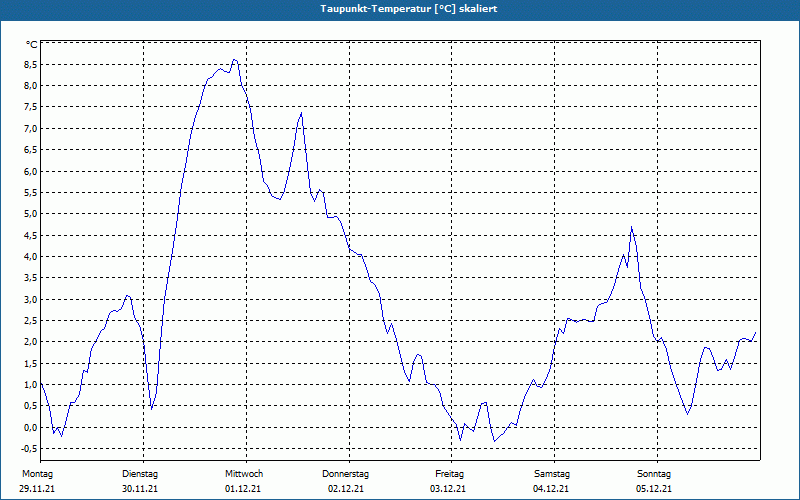800x500 pixels.
Task: Click the °C unit label
Action: click(32, 45)
